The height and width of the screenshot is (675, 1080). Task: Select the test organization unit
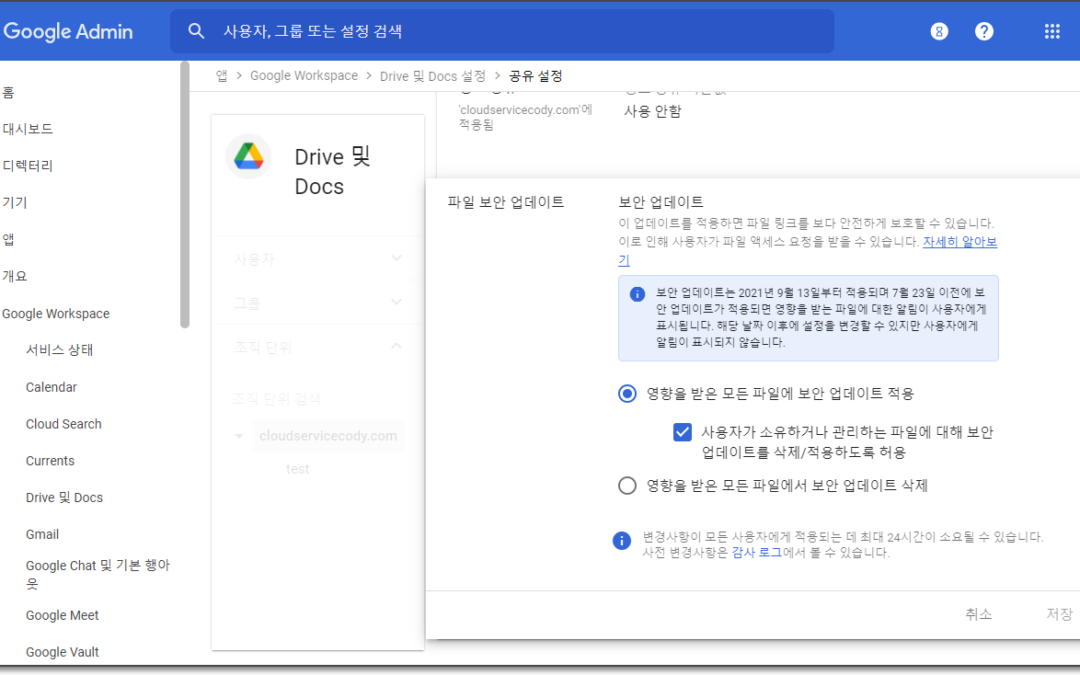[298, 469]
